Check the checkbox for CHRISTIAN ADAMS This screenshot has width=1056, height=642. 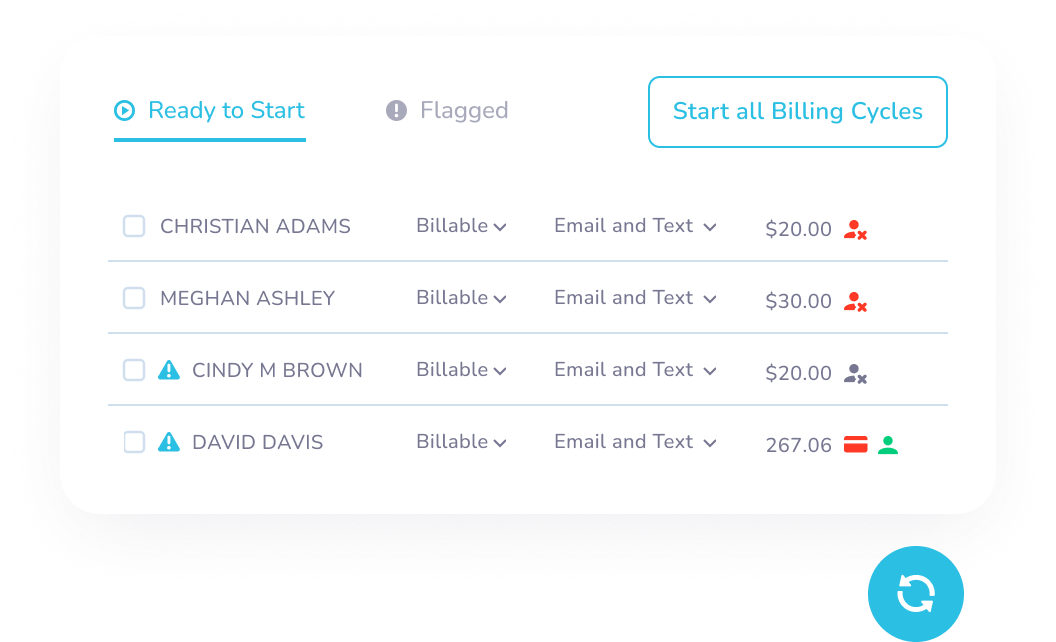[x=134, y=226]
